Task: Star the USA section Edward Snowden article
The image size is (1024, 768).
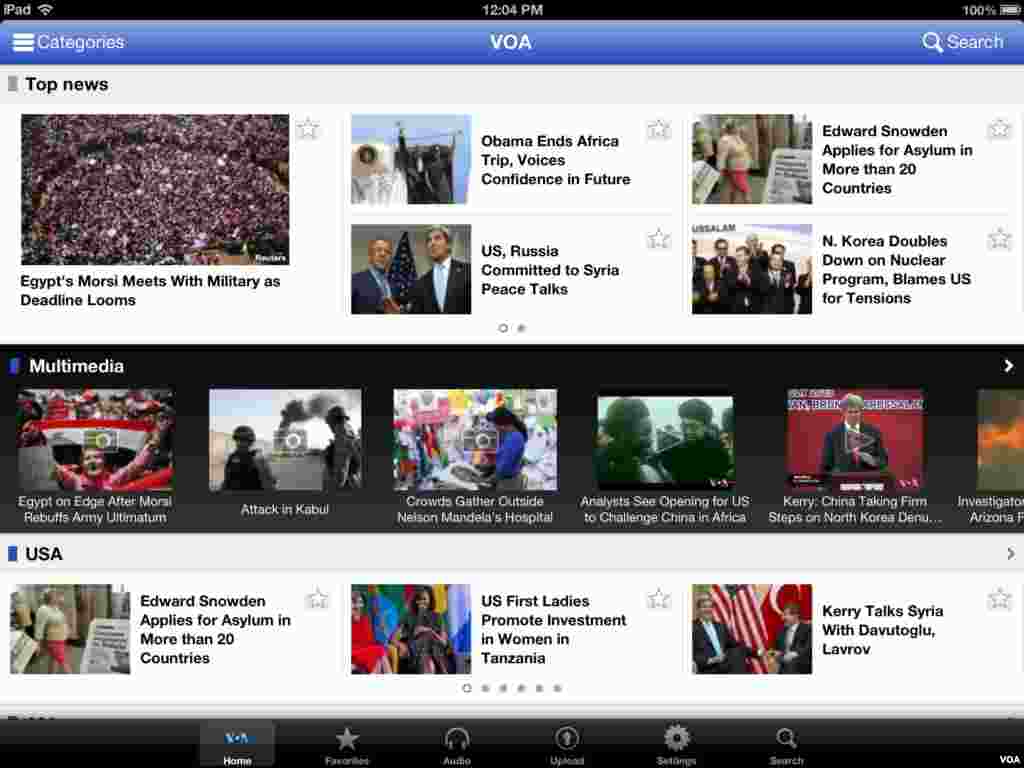Action: pyautogui.click(x=317, y=598)
